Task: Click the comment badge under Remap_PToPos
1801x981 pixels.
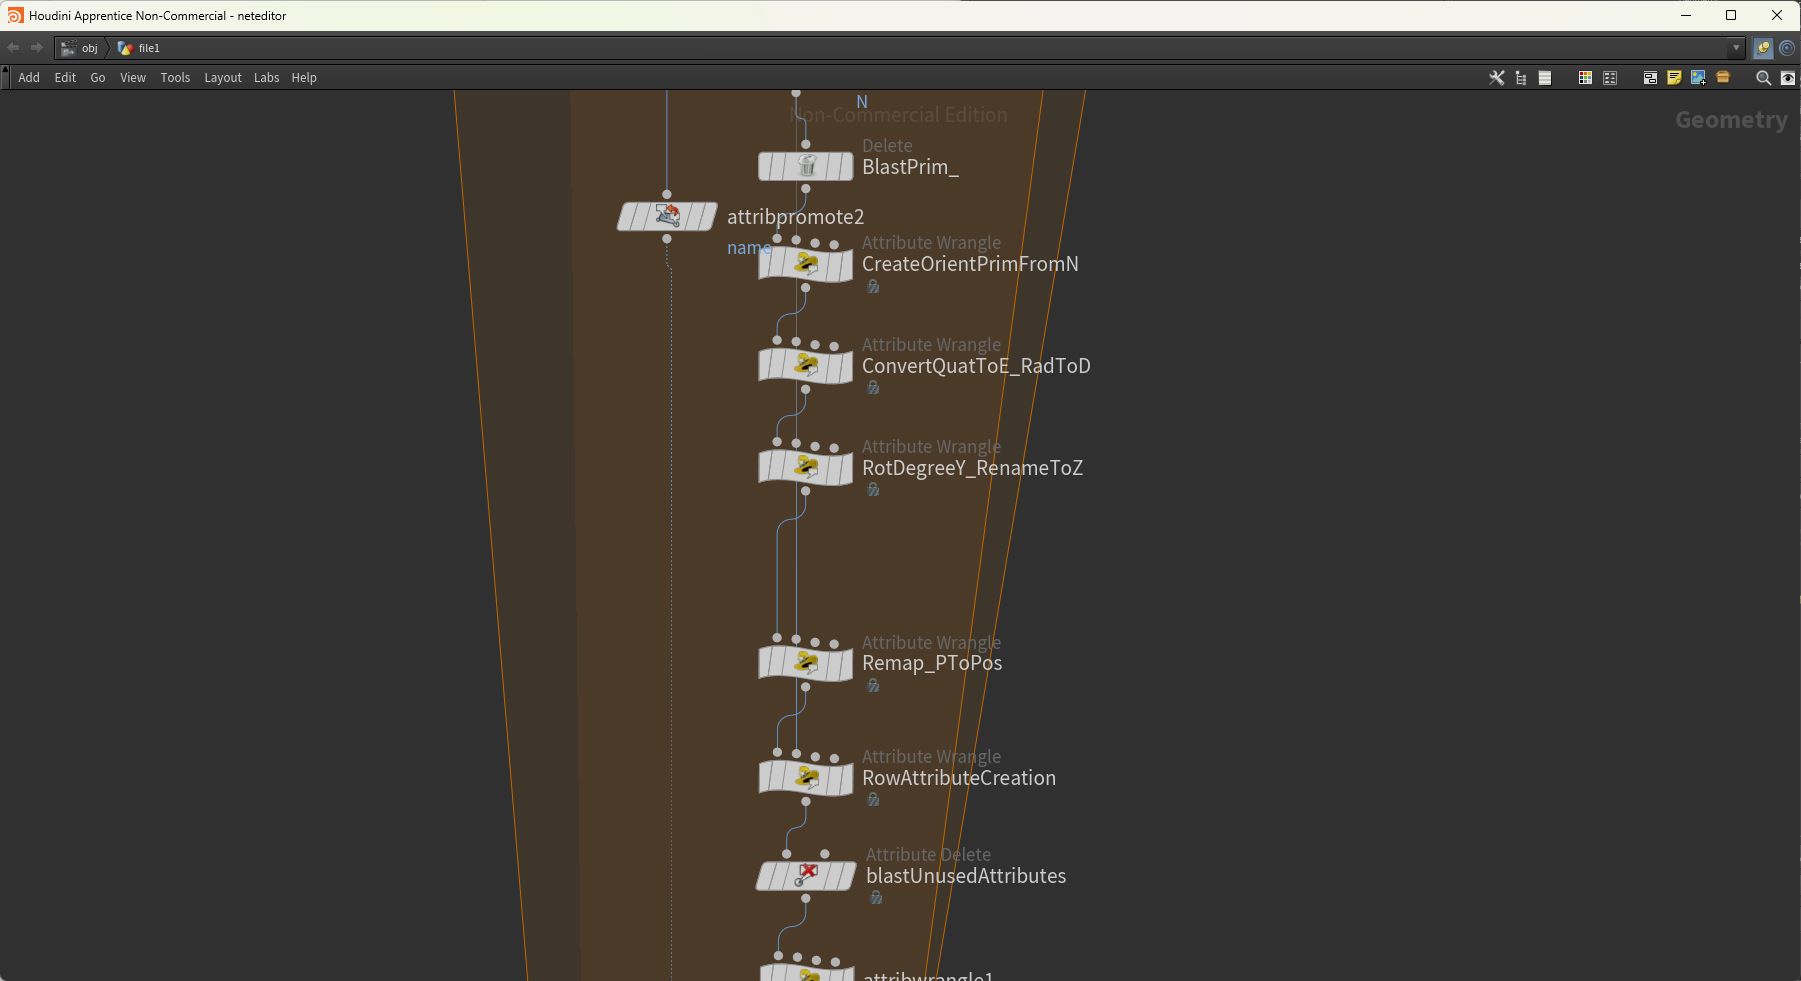Action: [873, 686]
